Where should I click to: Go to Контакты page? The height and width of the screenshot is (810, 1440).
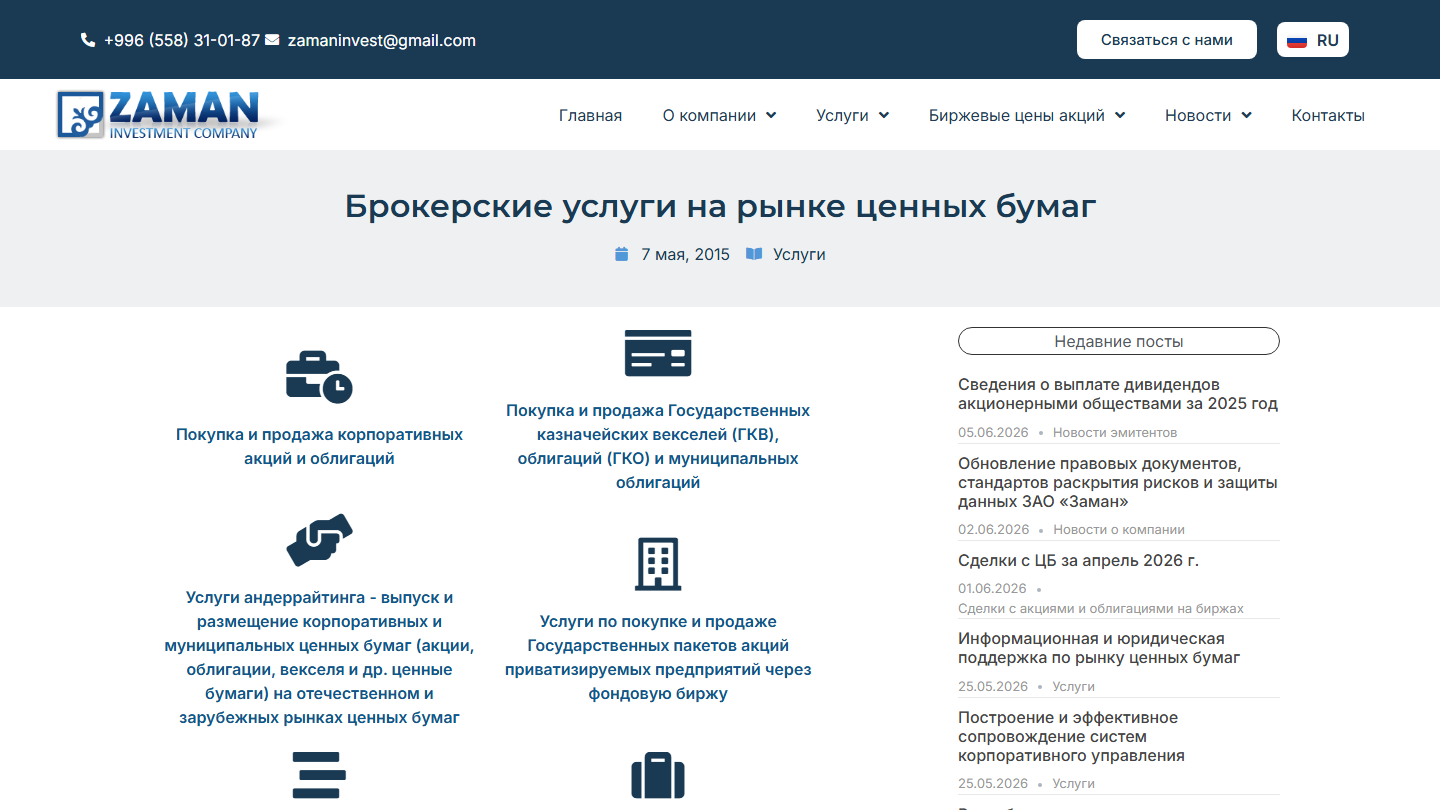(x=1328, y=115)
